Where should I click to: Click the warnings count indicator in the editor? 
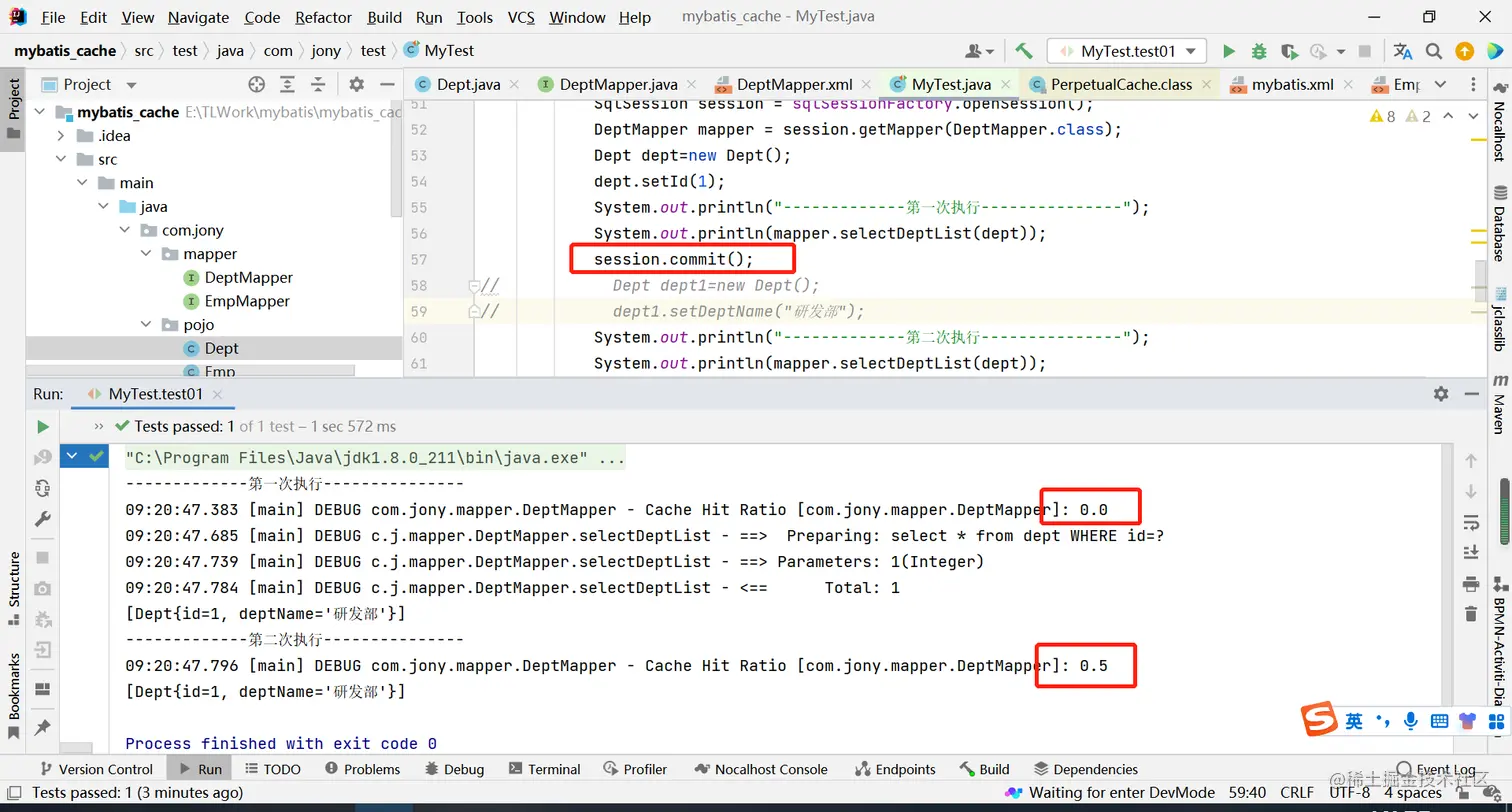point(1383,116)
